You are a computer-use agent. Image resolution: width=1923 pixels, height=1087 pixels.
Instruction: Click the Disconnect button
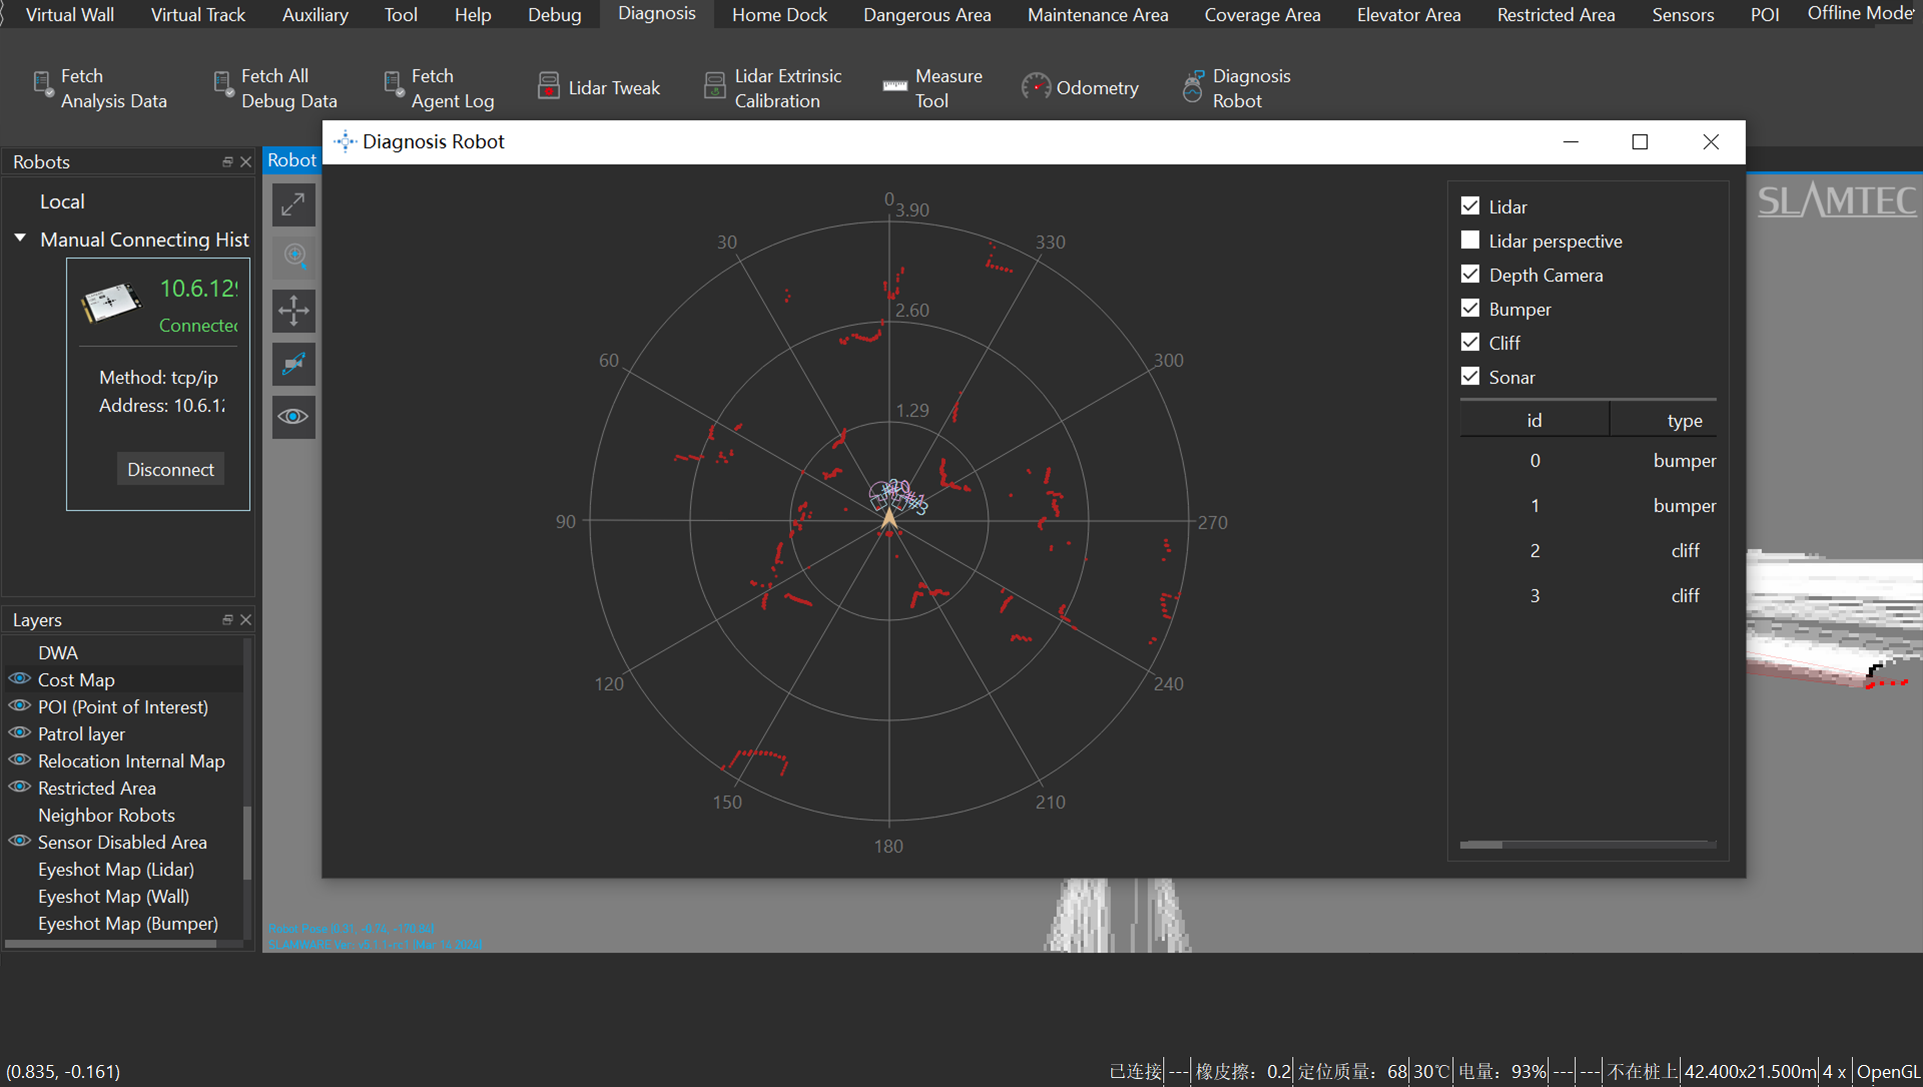[x=168, y=469]
